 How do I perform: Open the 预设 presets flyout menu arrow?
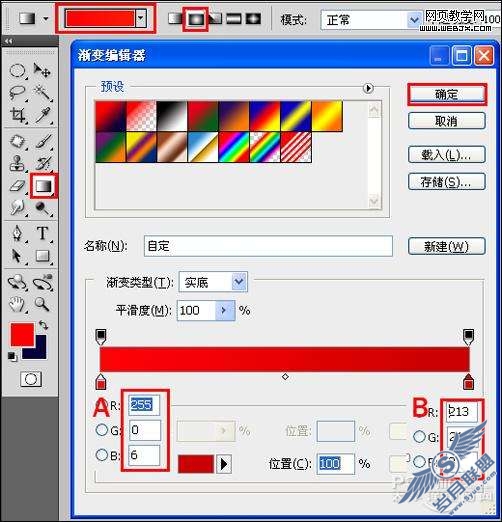click(x=368, y=88)
